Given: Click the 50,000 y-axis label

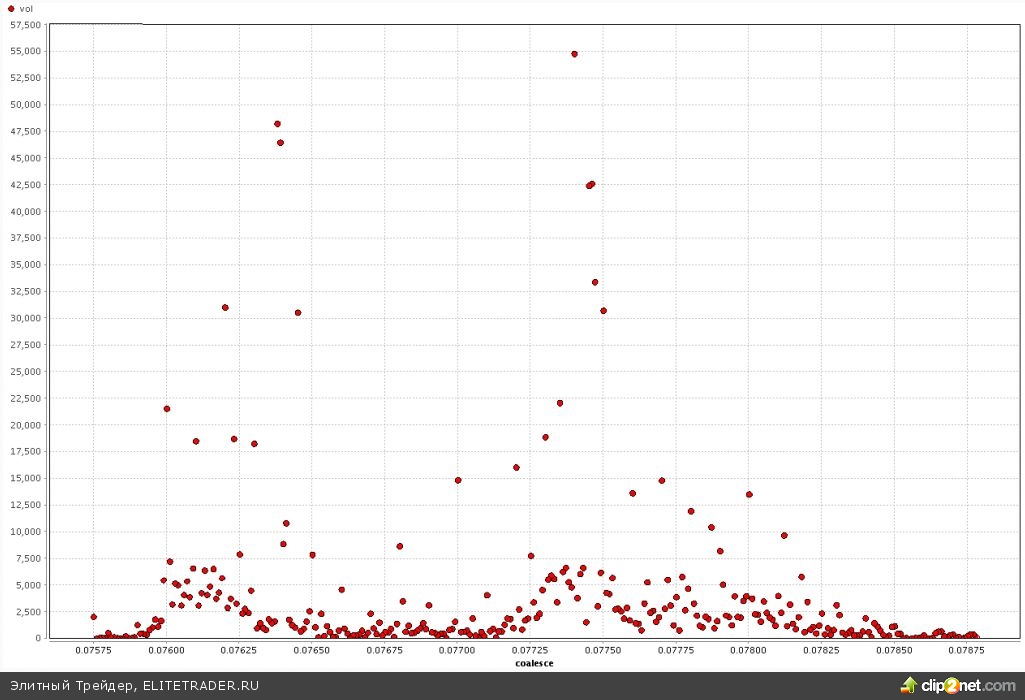Looking at the screenshot, I should 25,105.
